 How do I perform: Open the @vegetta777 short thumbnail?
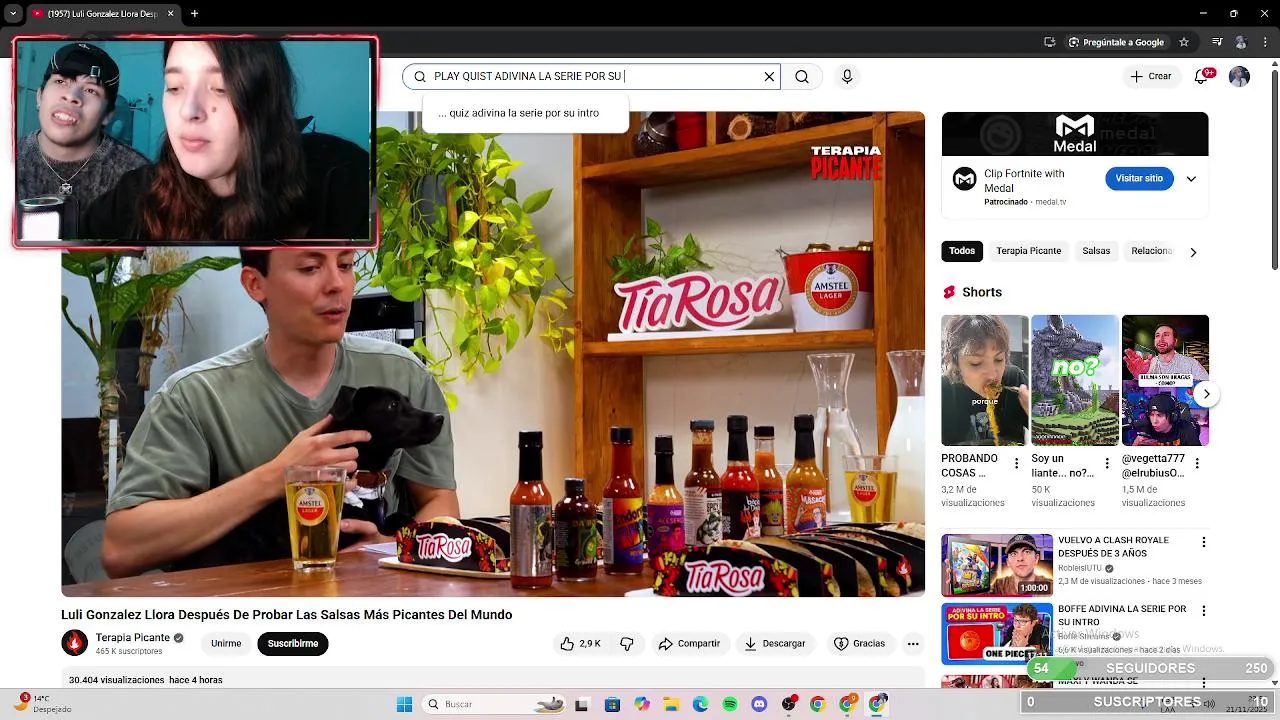click(1165, 380)
